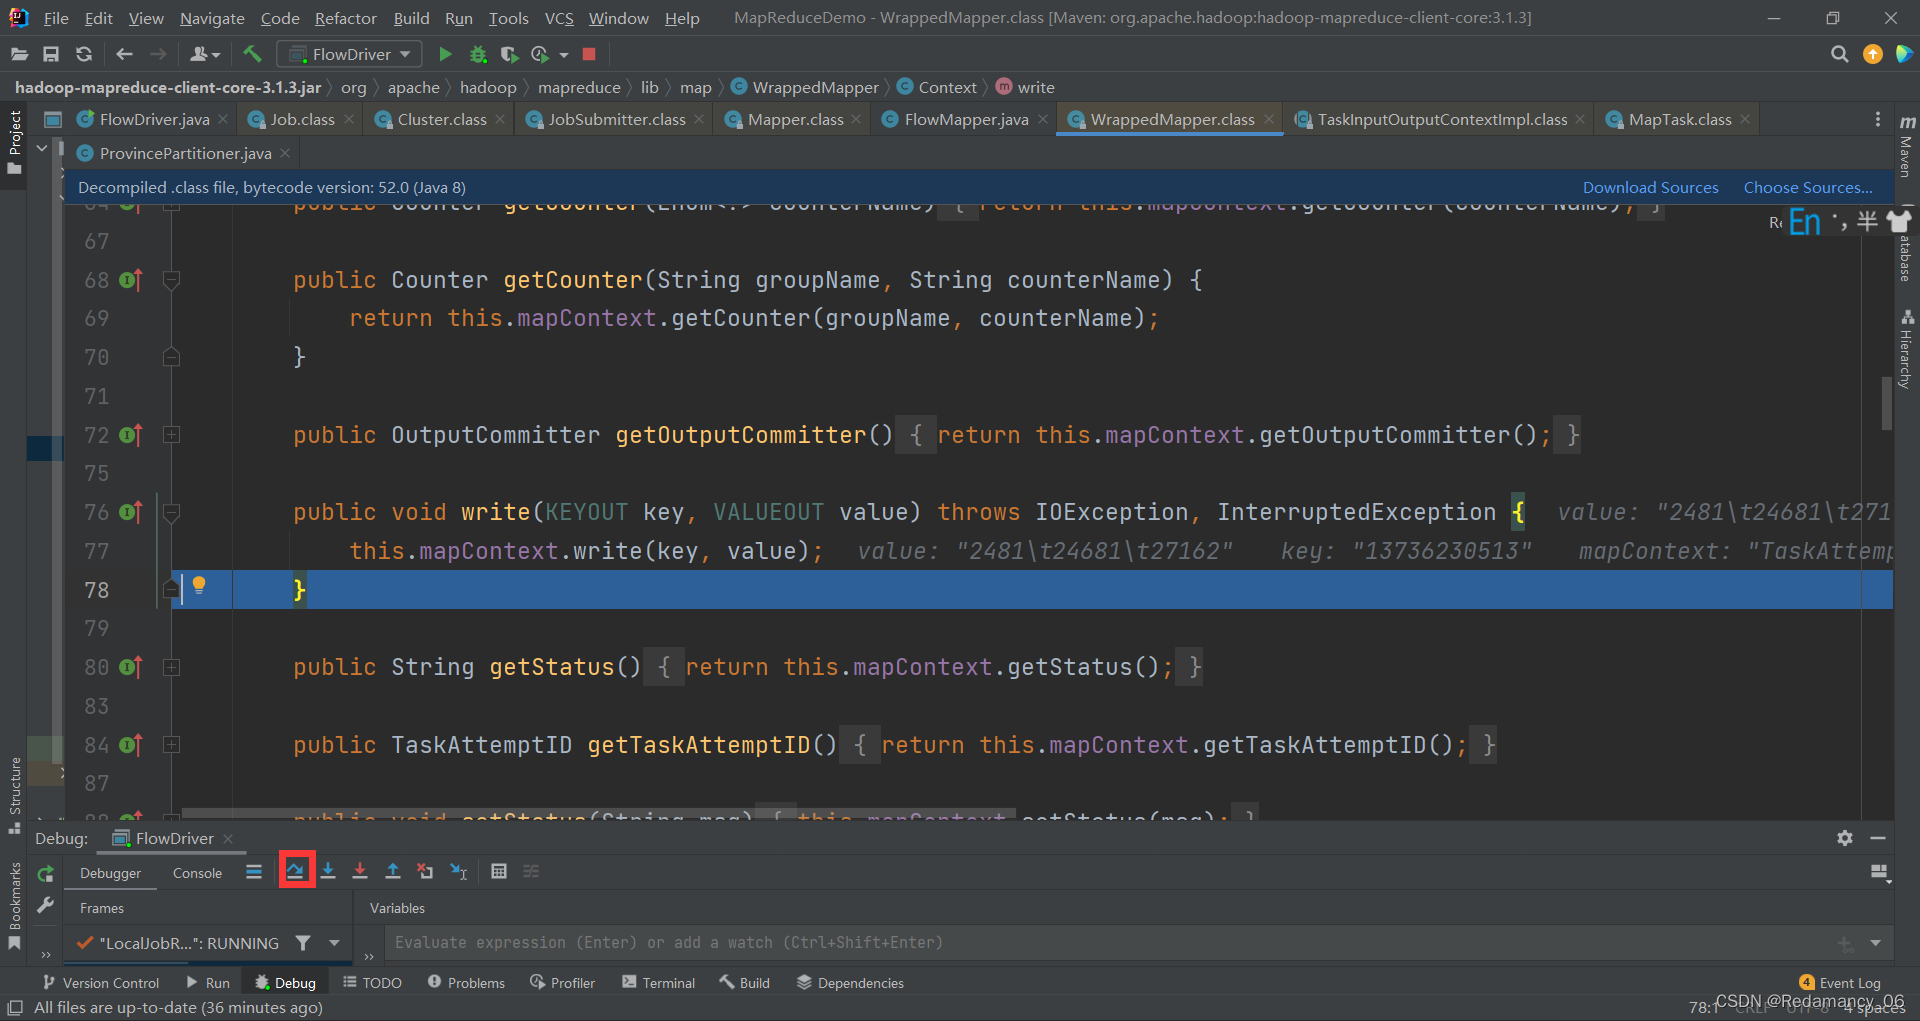Click the Open folder toolbar icon
Screen dimensions: 1920x1021
point(19,54)
